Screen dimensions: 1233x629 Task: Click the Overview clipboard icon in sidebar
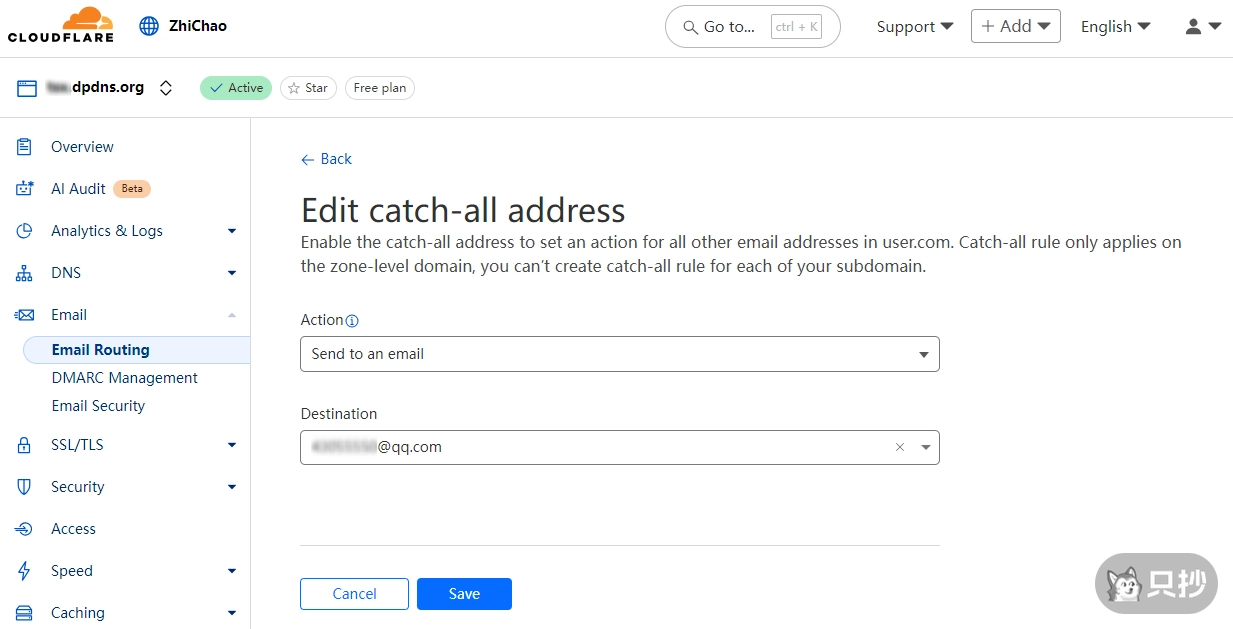point(25,147)
